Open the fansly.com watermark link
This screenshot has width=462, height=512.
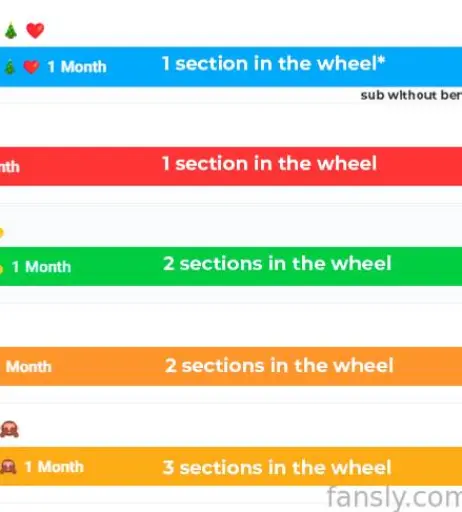394,499
